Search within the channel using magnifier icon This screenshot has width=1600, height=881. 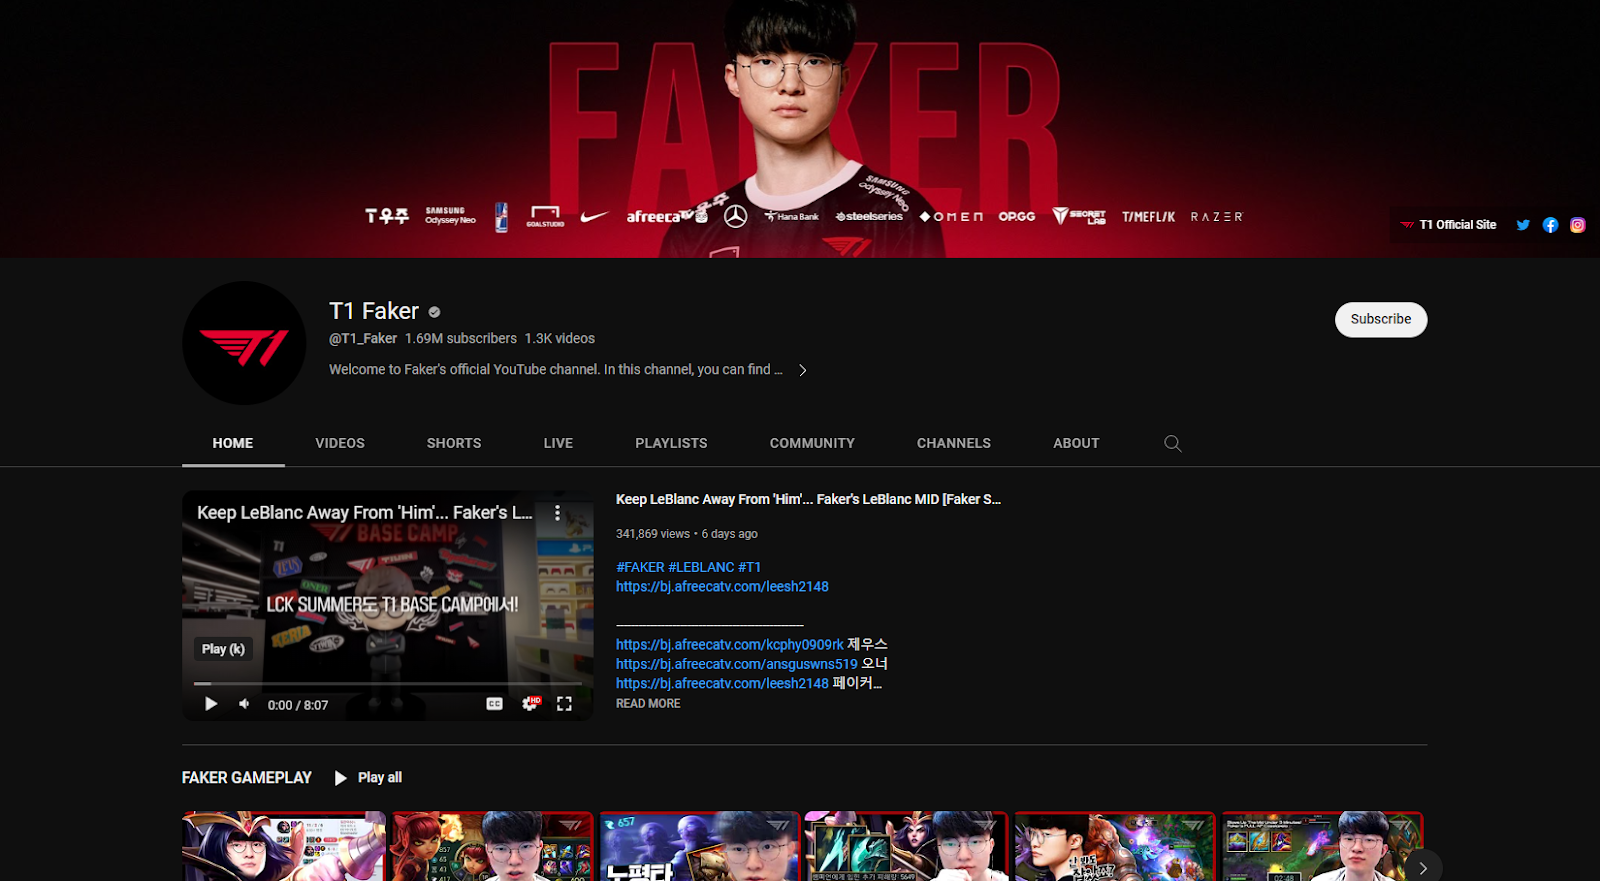1173,443
